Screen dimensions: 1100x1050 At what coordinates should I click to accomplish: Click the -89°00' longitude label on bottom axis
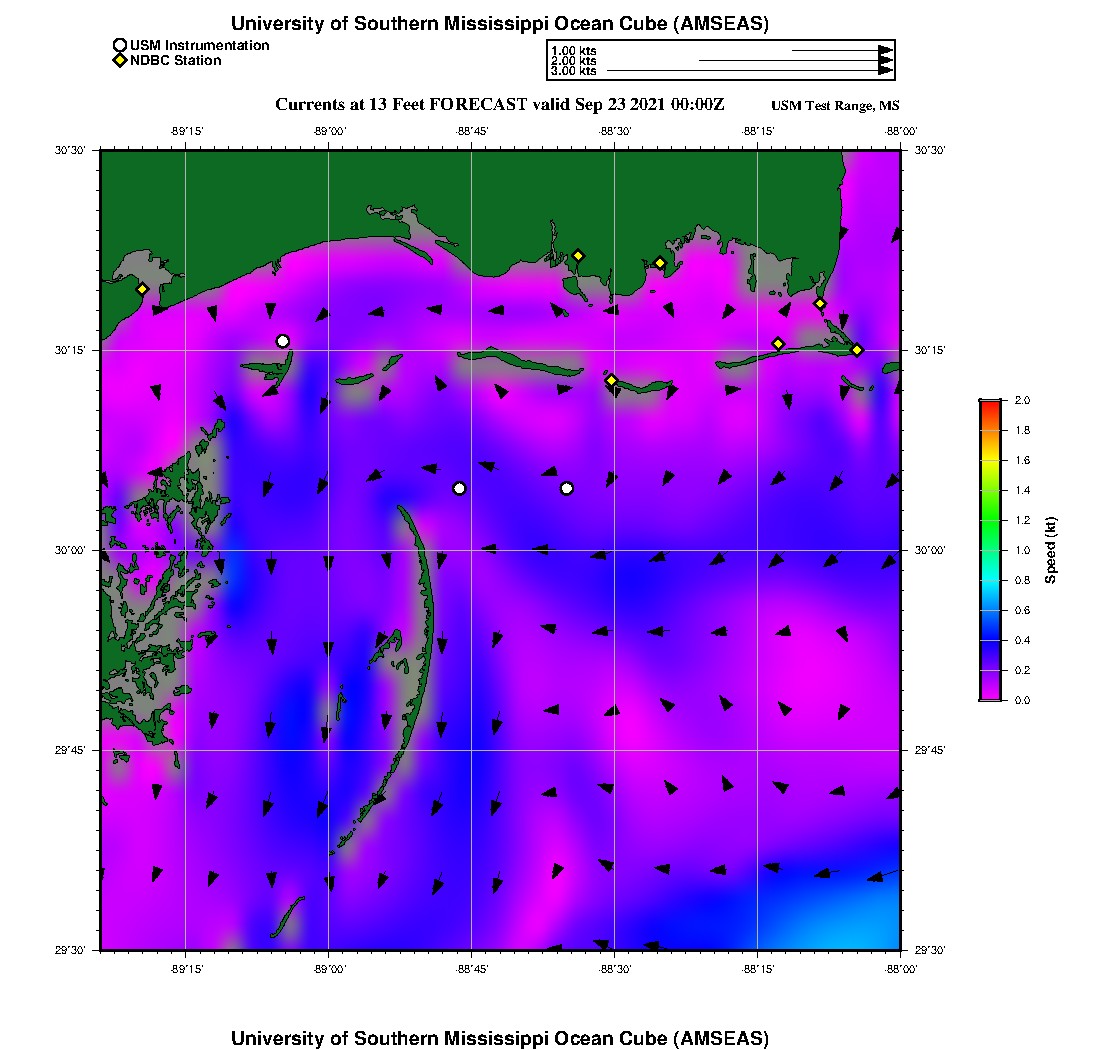pos(329,969)
